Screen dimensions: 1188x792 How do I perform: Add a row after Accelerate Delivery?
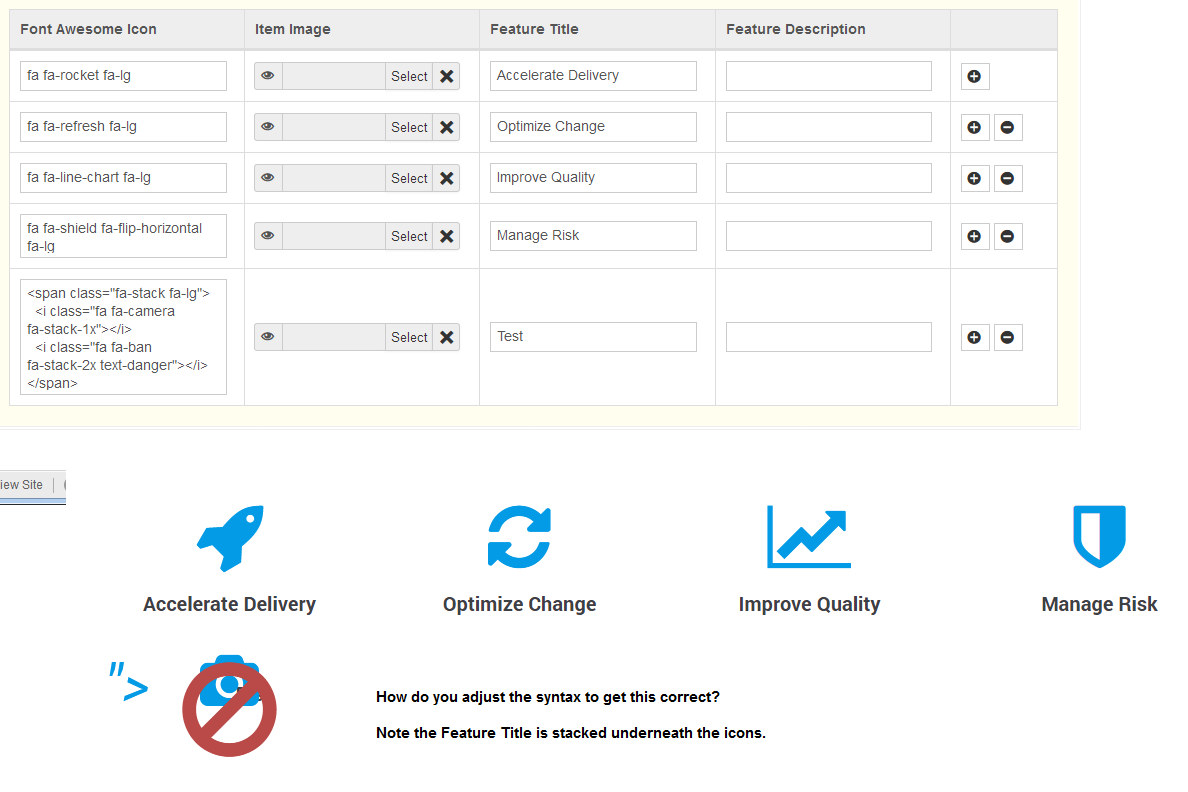point(974,76)
